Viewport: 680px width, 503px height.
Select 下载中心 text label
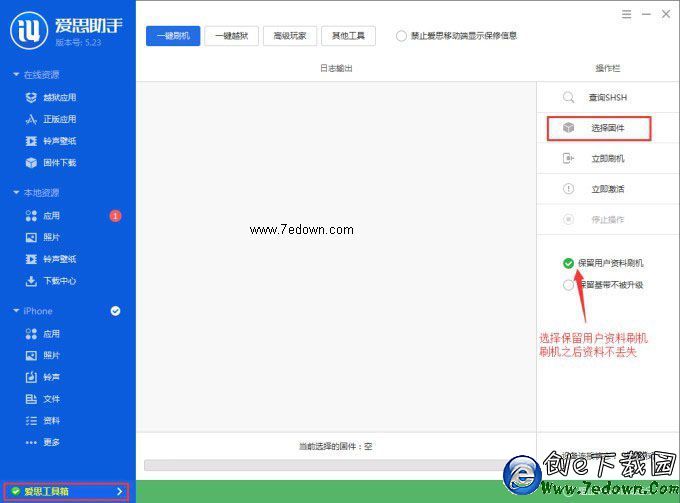coord(60,281)
